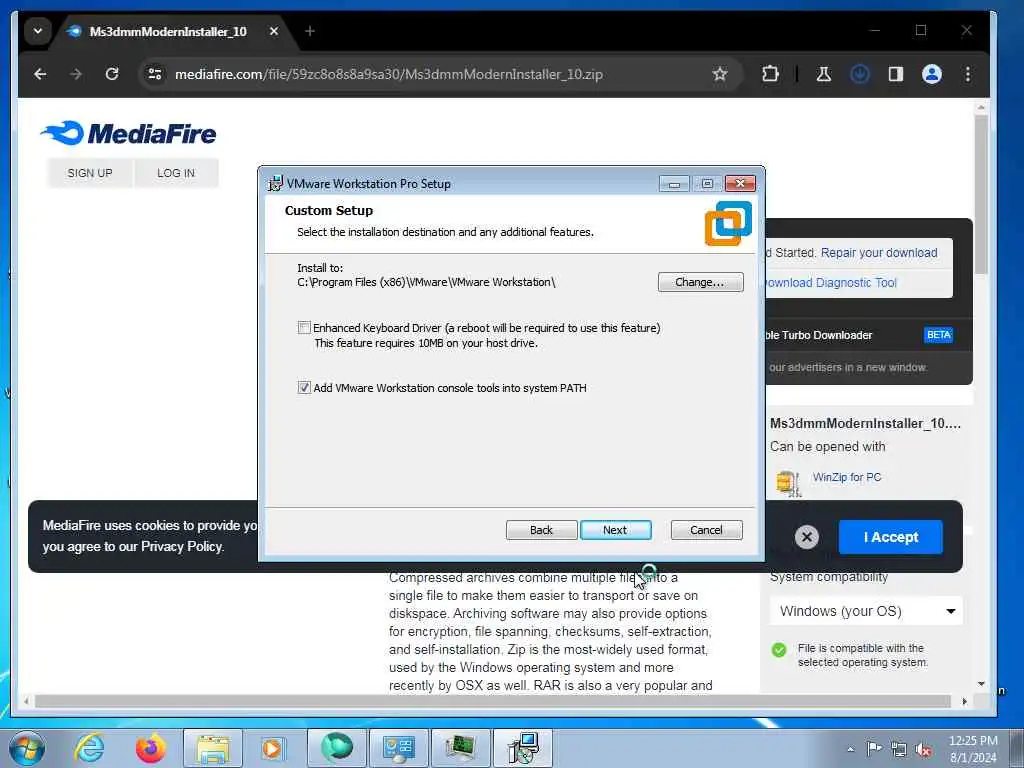Click I Accept on the cookie banner
The width and height of the screenshot is (1024, 768).
tap(891, 537)
